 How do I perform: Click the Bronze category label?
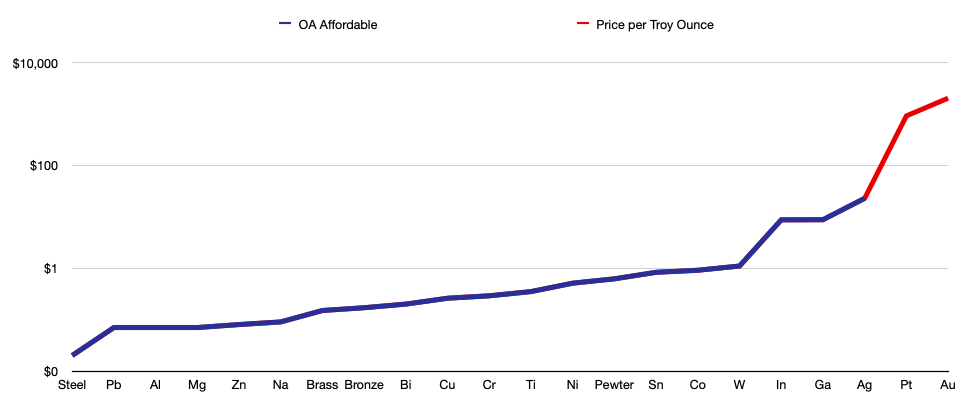[x=364, y=385]
